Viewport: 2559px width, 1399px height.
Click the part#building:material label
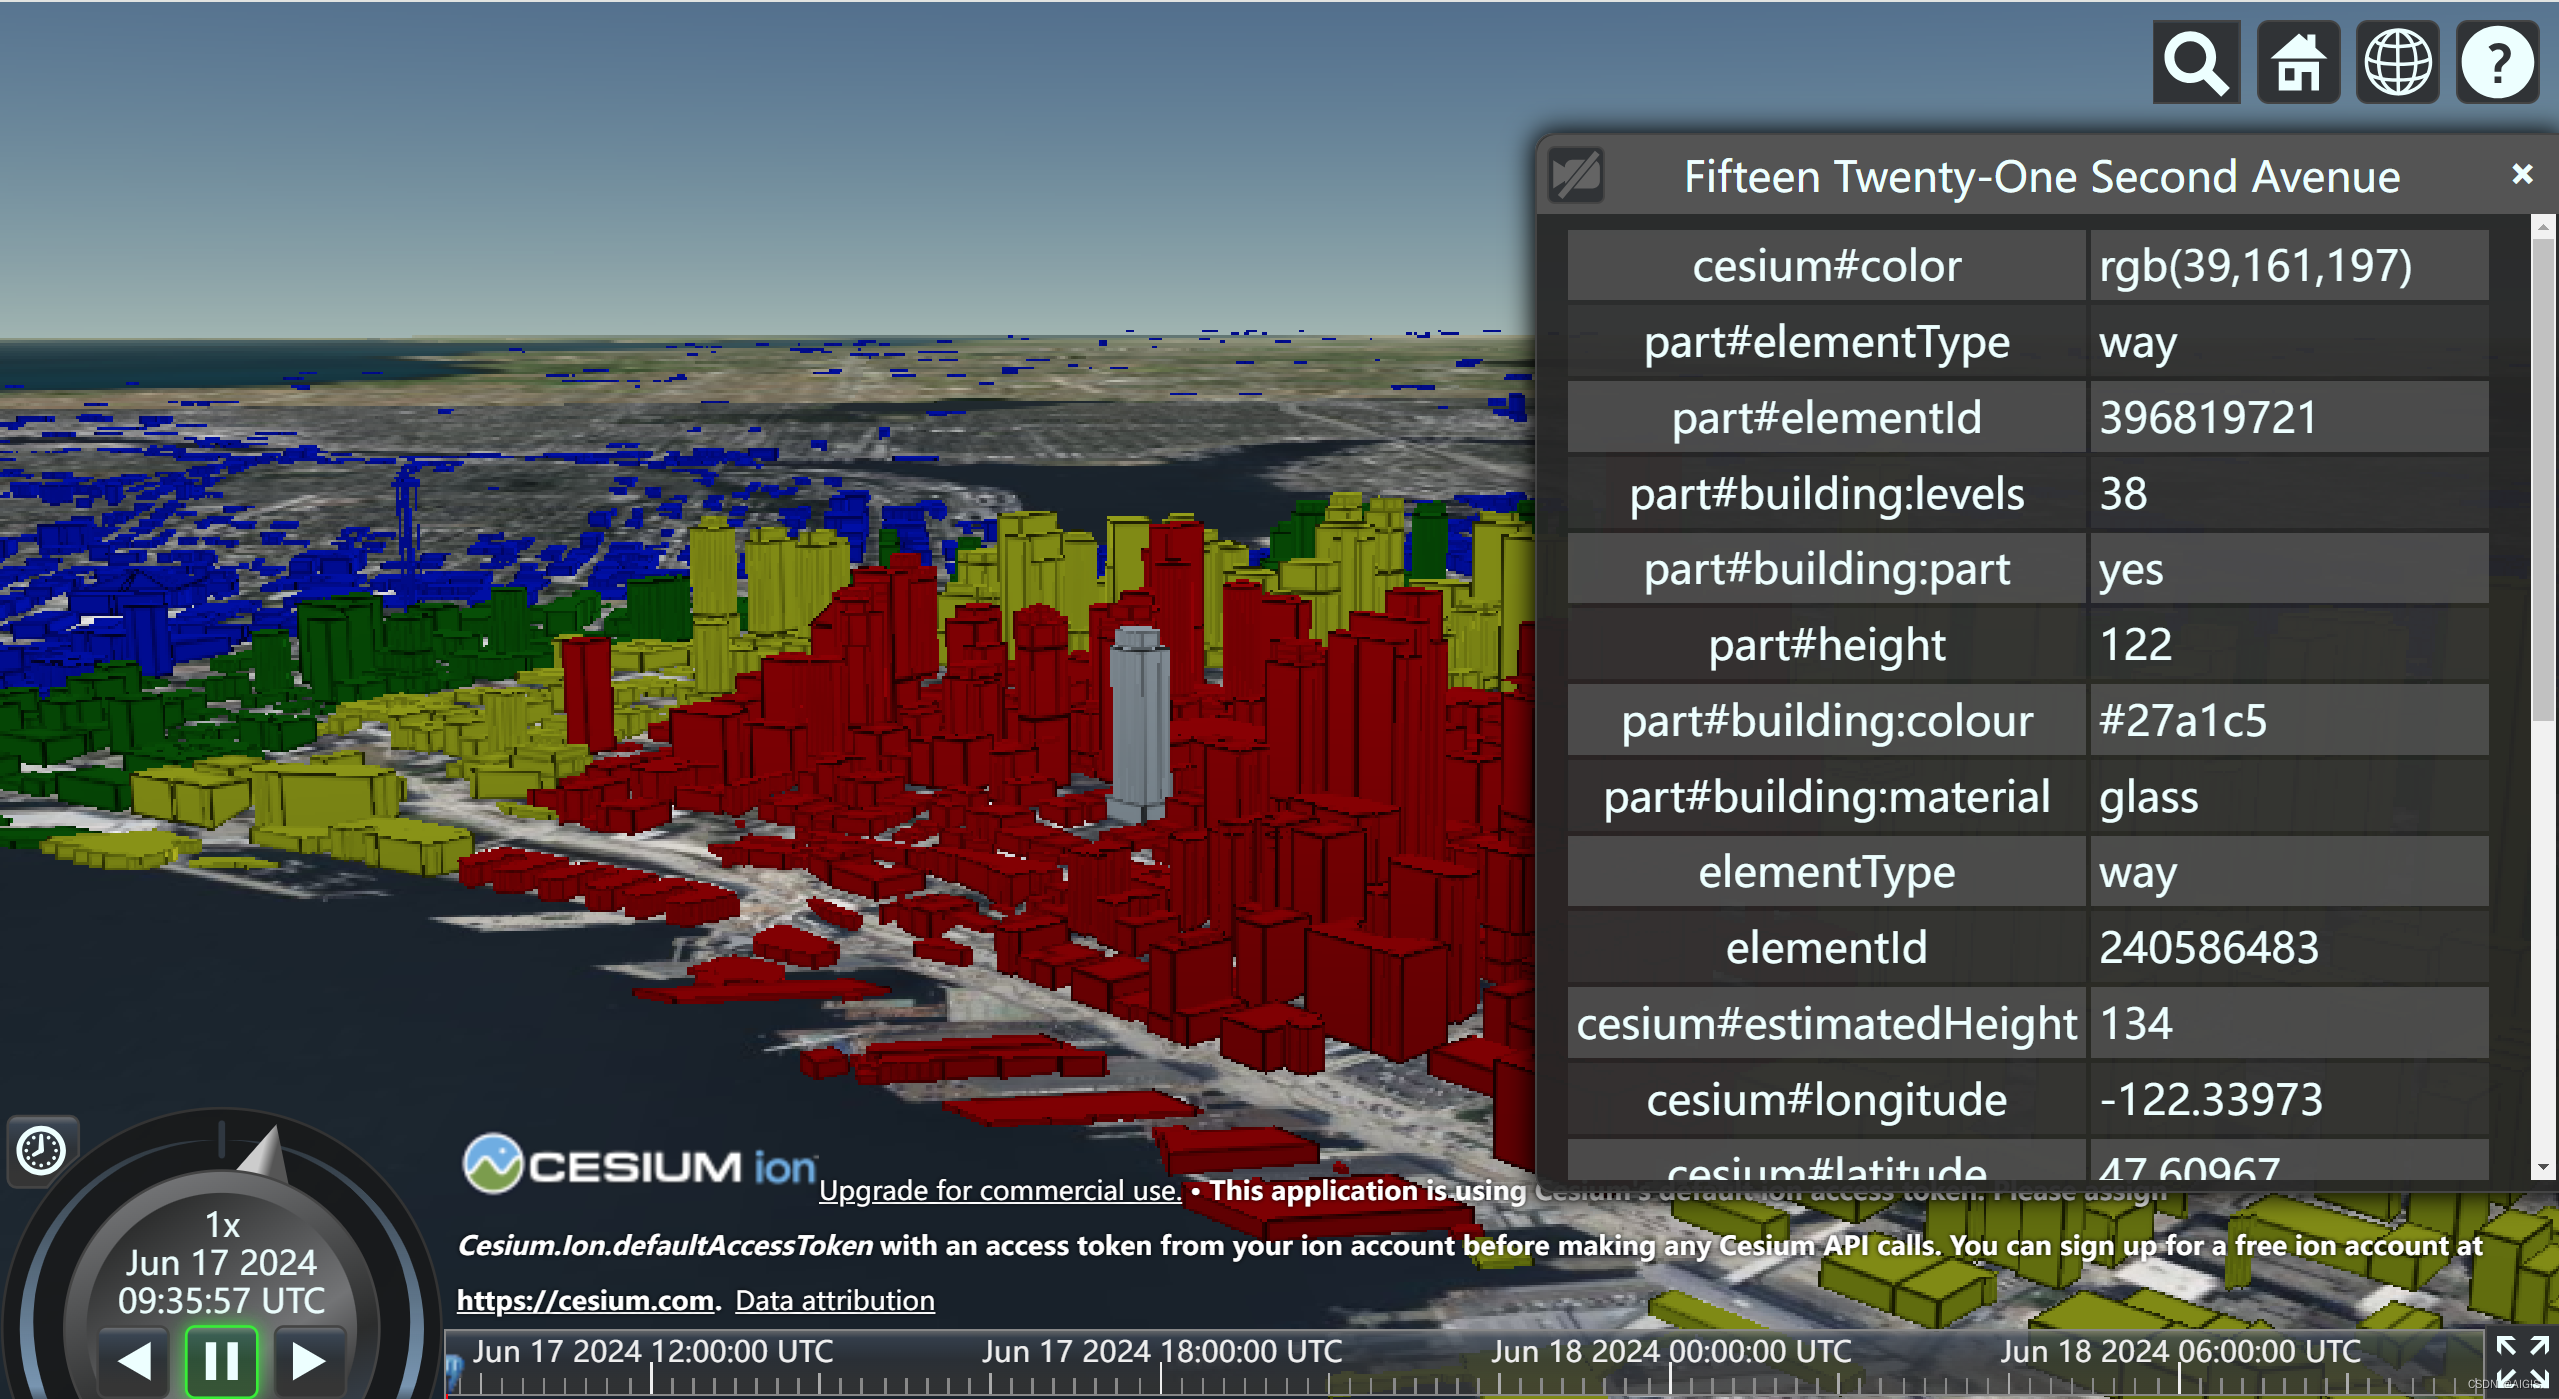coord(1826,796)
